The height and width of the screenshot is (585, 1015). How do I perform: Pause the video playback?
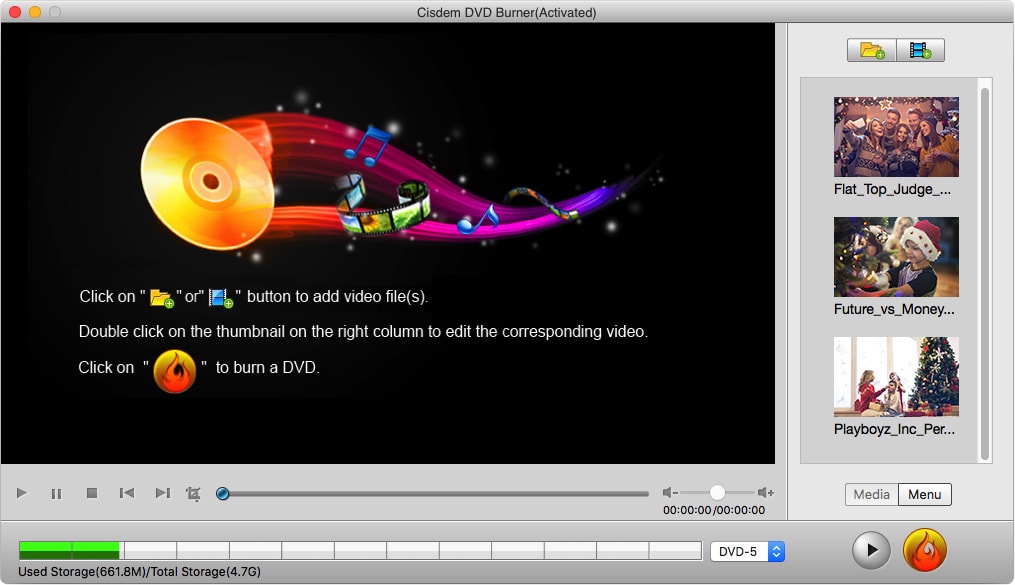coord(57,493)
